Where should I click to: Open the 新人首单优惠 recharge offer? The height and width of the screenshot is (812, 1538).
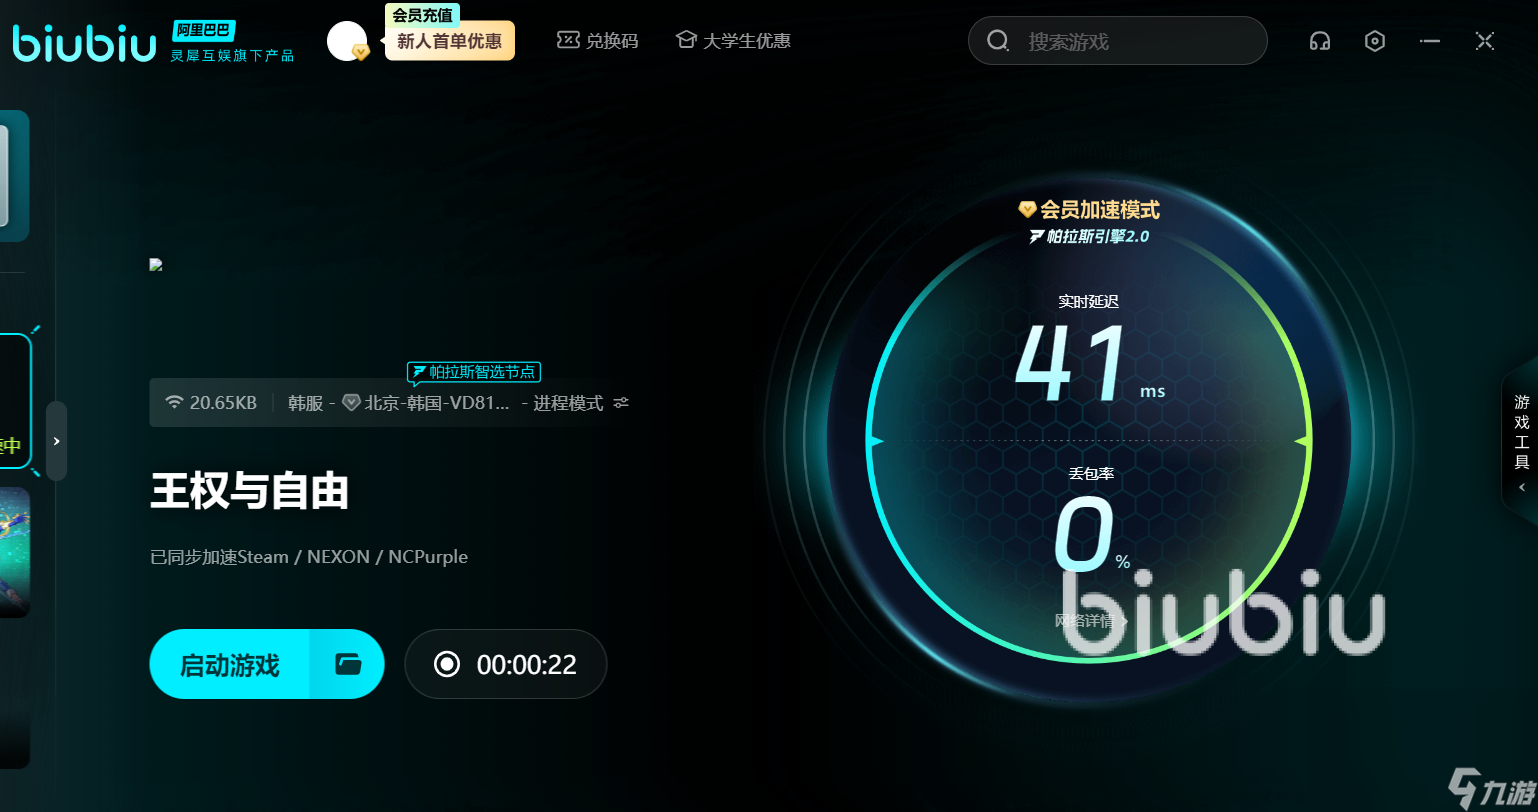pyautogui.click(x=450, y=42)
